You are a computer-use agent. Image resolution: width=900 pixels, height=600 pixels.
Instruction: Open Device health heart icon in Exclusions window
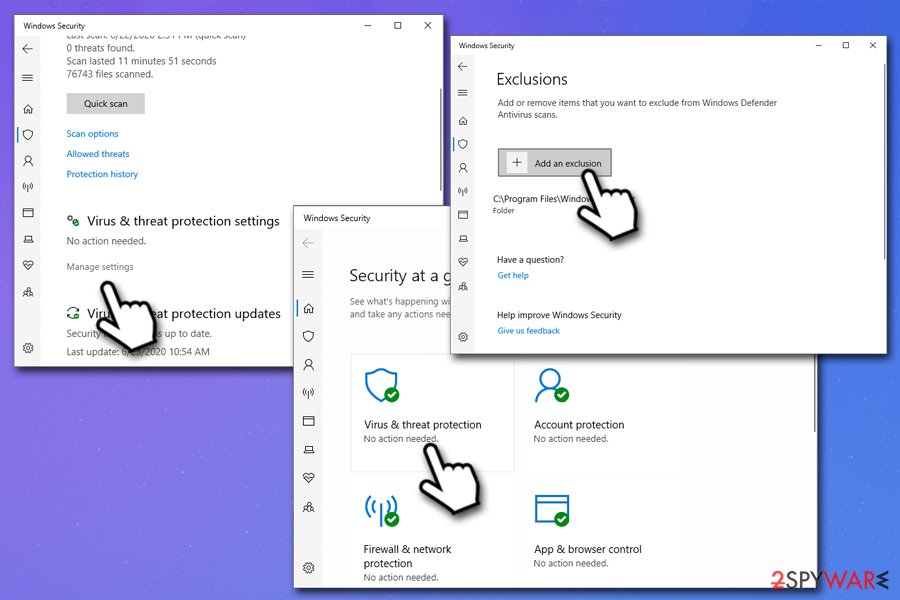[x=463, y=262]
